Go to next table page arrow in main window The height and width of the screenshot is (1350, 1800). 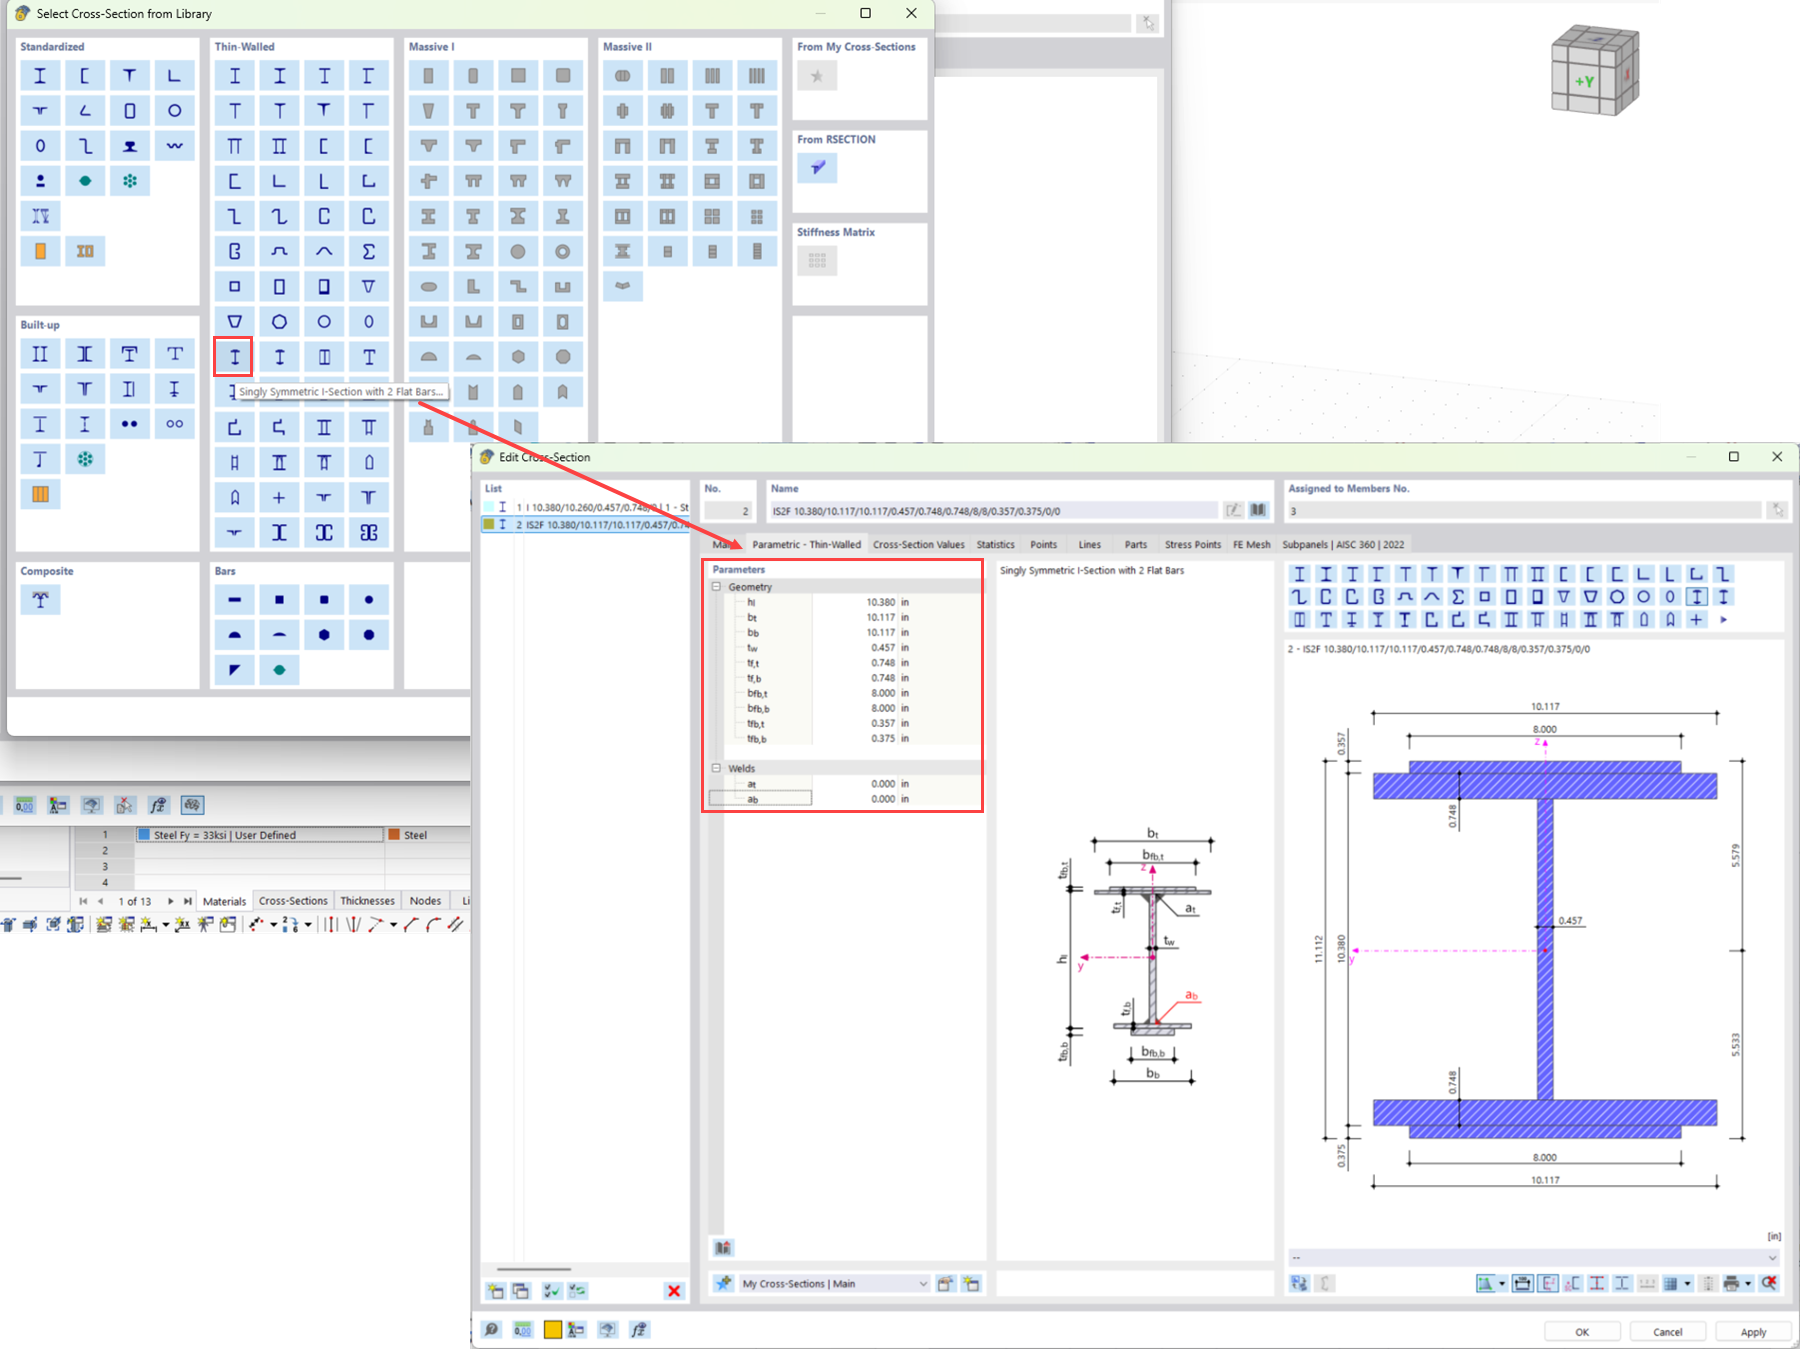click(x=171, y=901)
